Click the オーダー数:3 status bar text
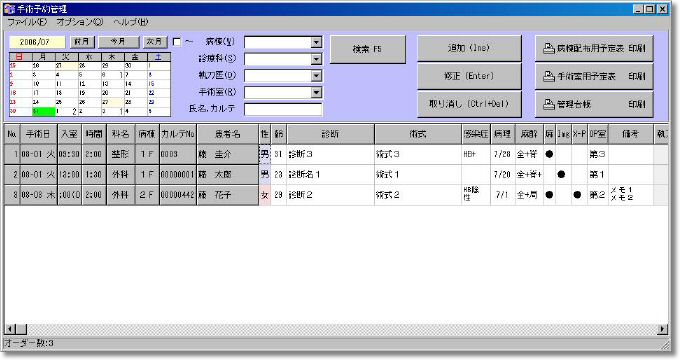The width and height of the screenshot is (680, 360). tap(29, 343)
